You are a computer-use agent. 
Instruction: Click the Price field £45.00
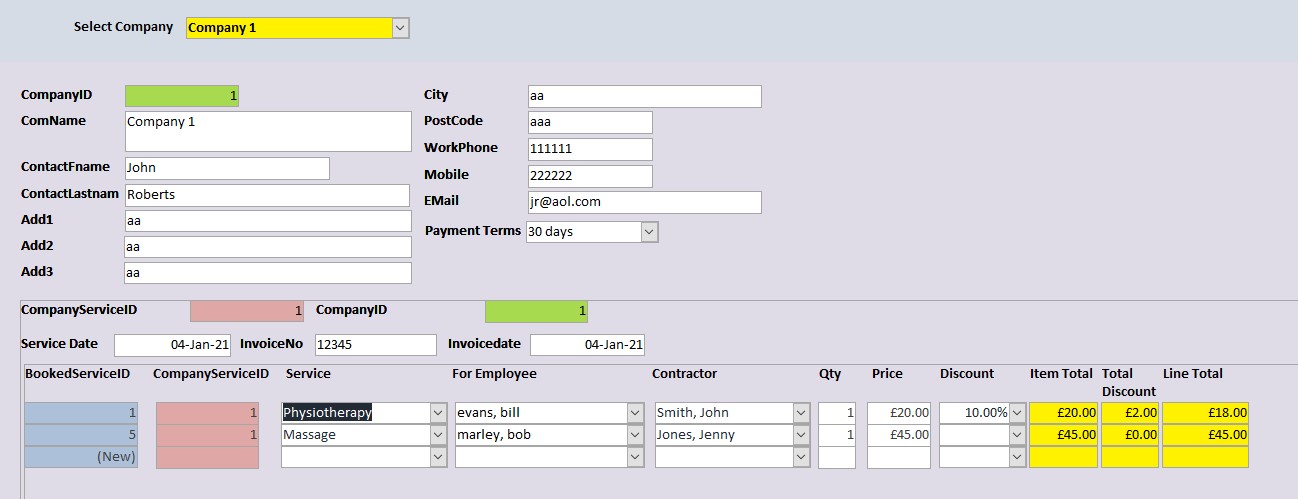(899, 435)
